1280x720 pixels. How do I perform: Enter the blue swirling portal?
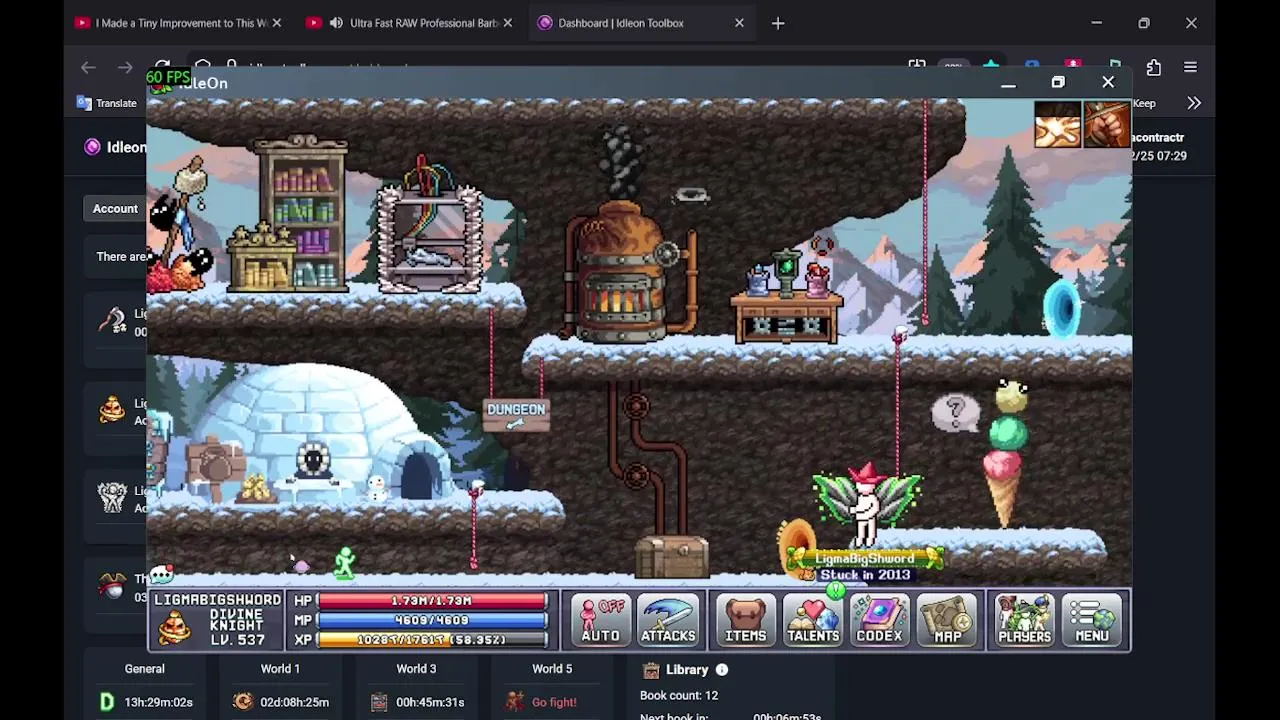[x=1061, y=308]
